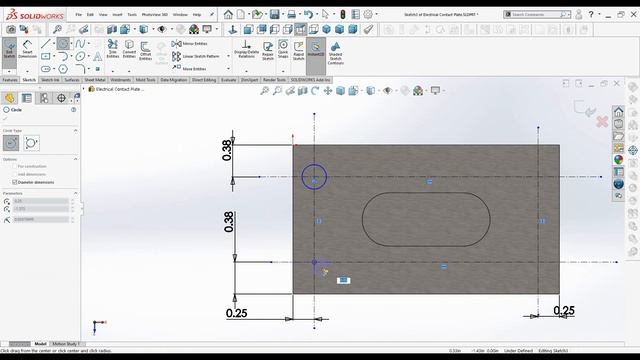
Task: Click Trim Entities tool
Action: click(x=113, y=49)
